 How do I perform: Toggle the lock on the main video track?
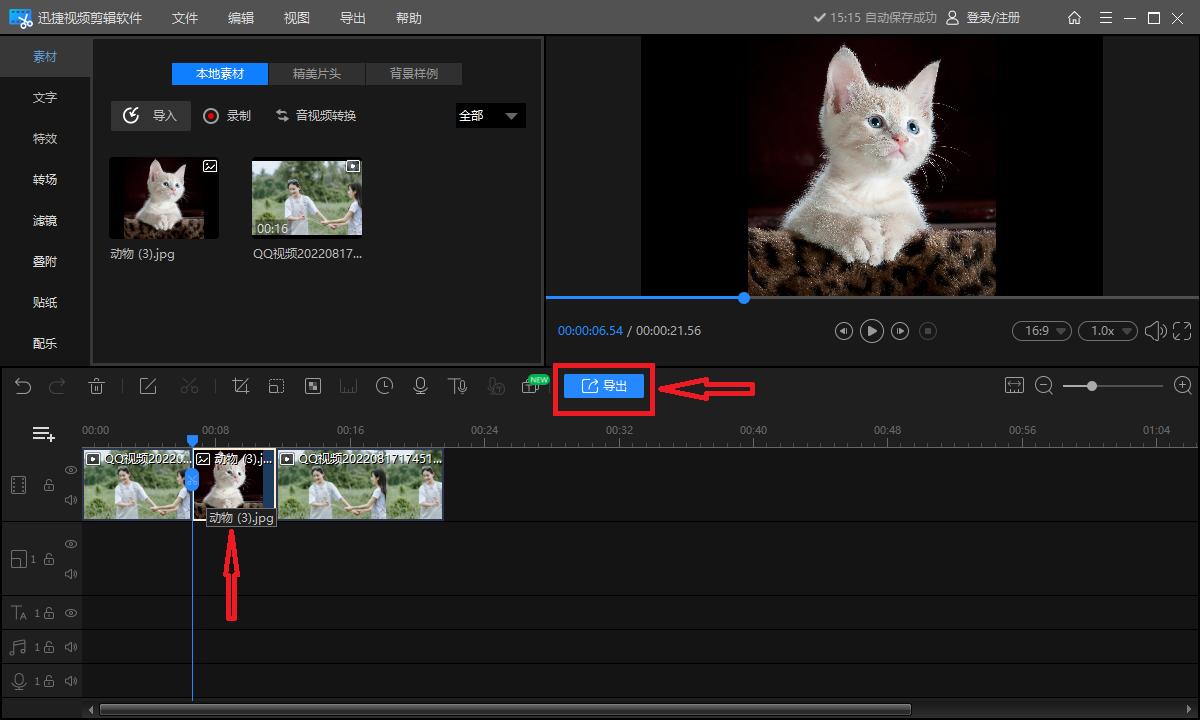[48, 485]
